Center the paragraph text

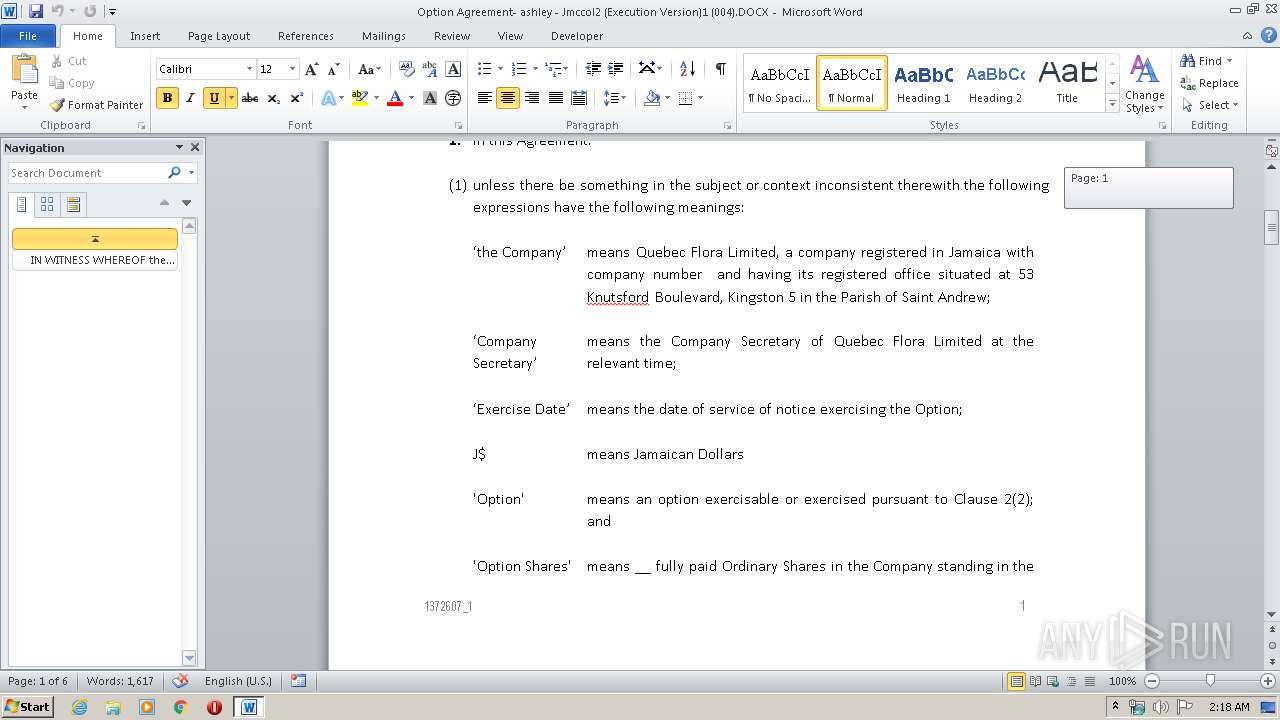click(508, 98)
